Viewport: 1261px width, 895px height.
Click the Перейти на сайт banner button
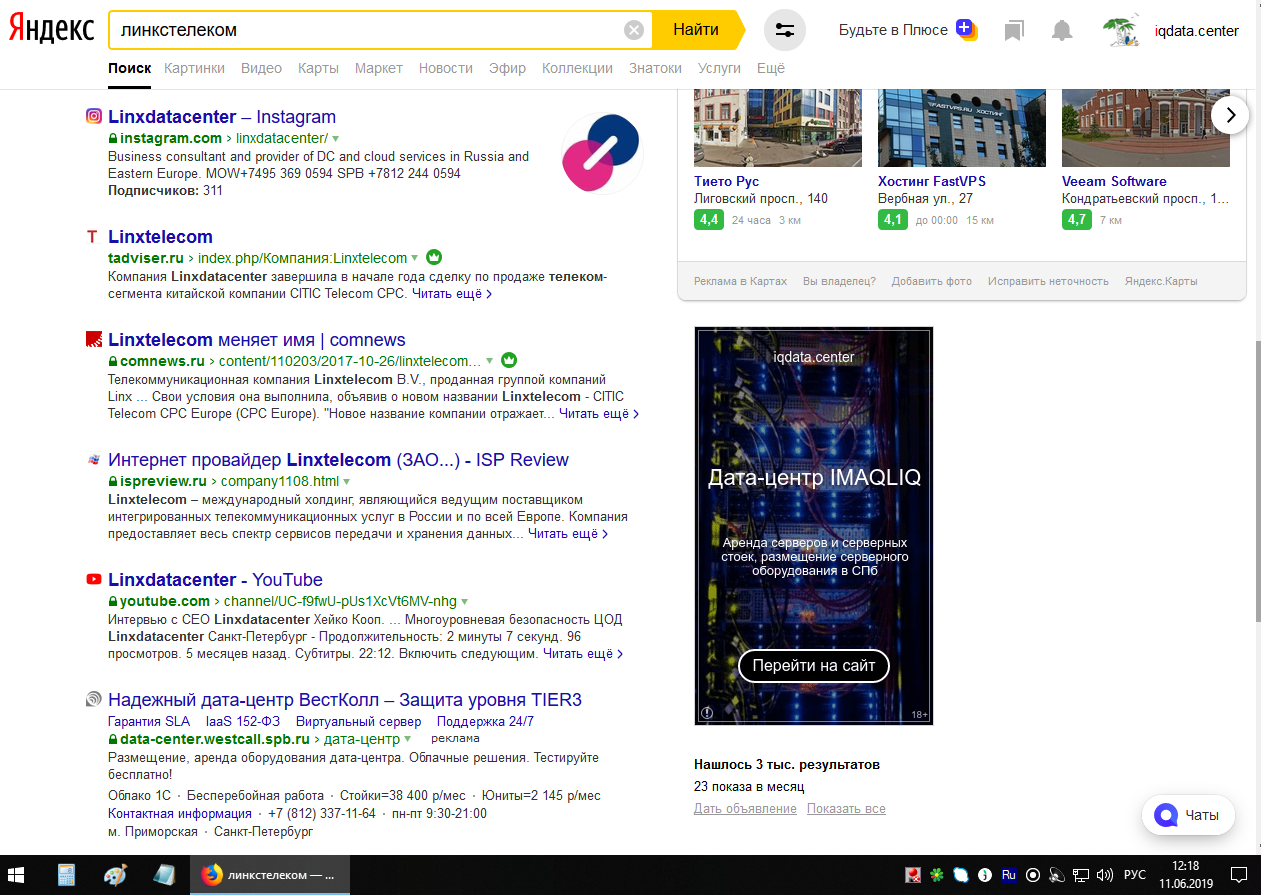814,665
